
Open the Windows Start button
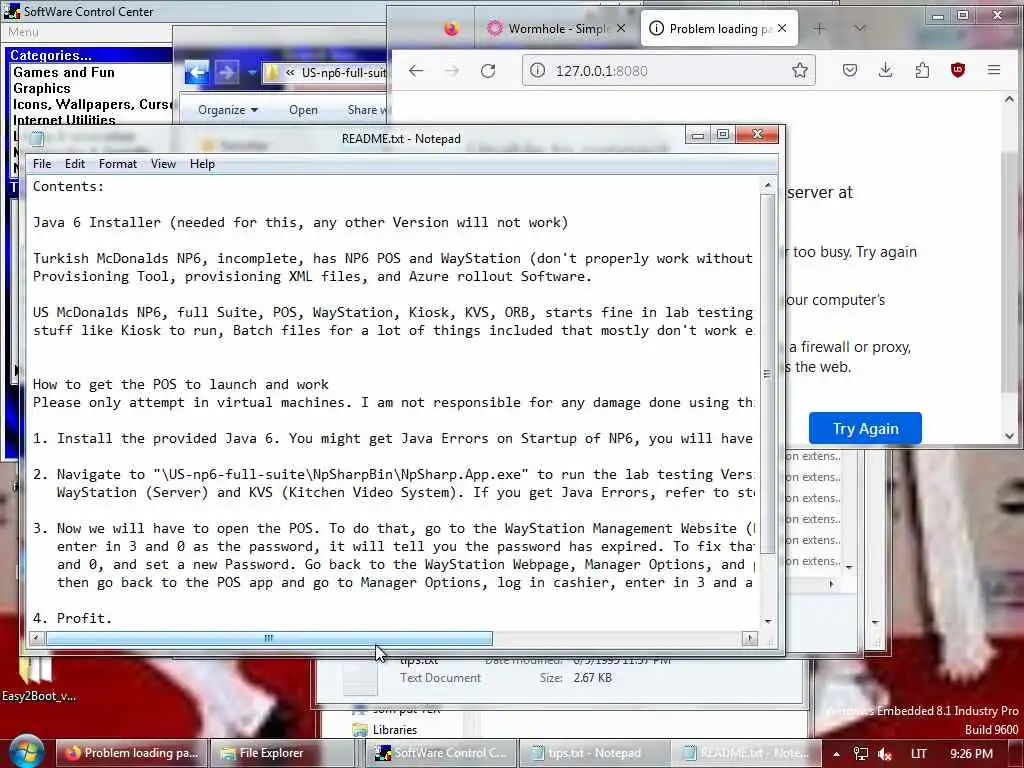pyautogui.click(x=25, y=751)
